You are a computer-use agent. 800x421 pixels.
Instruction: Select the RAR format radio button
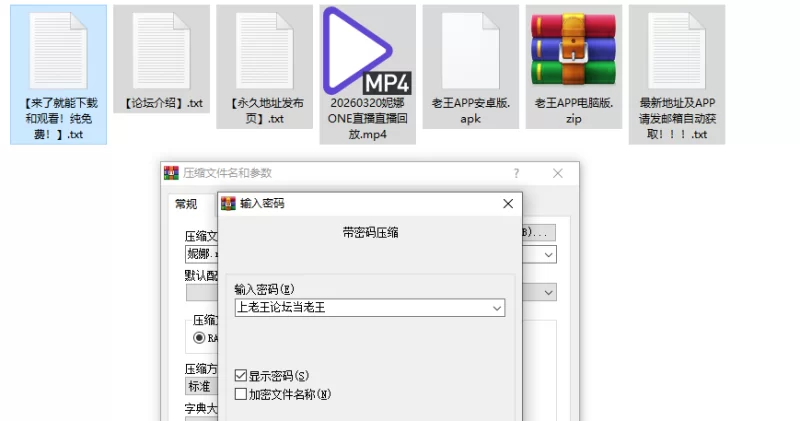(x=199, y=338)
